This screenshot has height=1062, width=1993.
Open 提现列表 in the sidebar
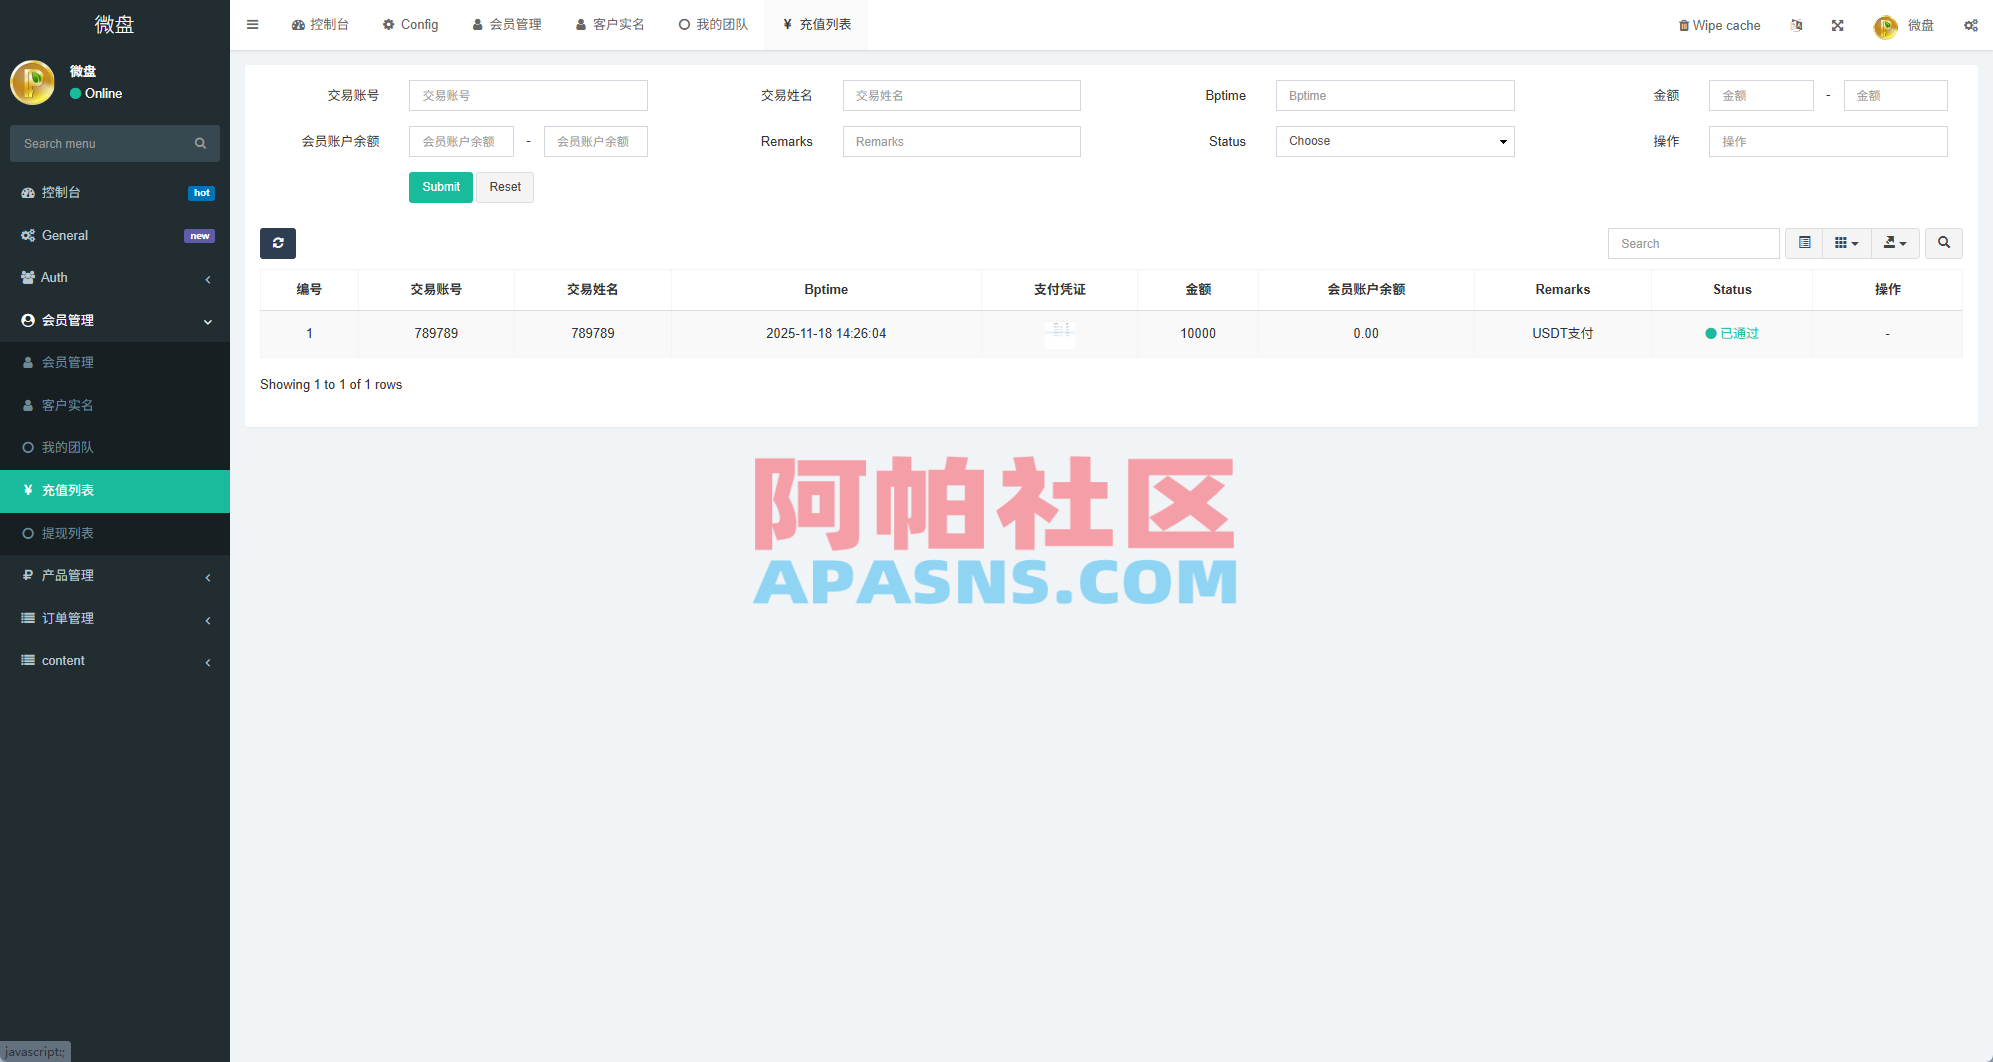(115, 533)
